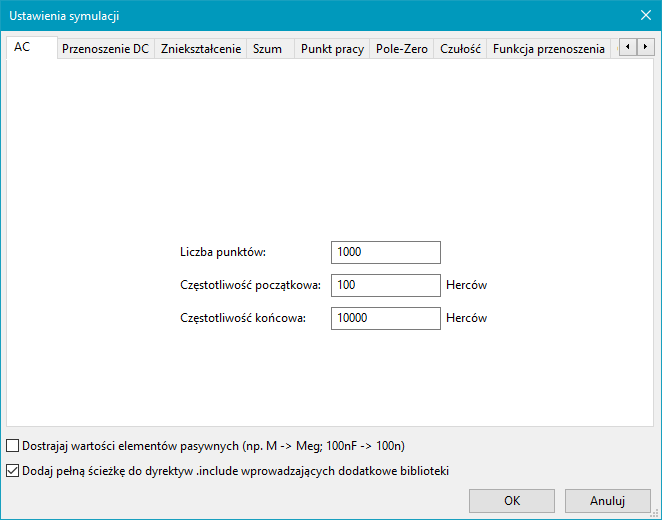The height and width of the screenshot is (520, 662).
Task: Open the Pole-Zero tab
Action: (x=401, y=48)
